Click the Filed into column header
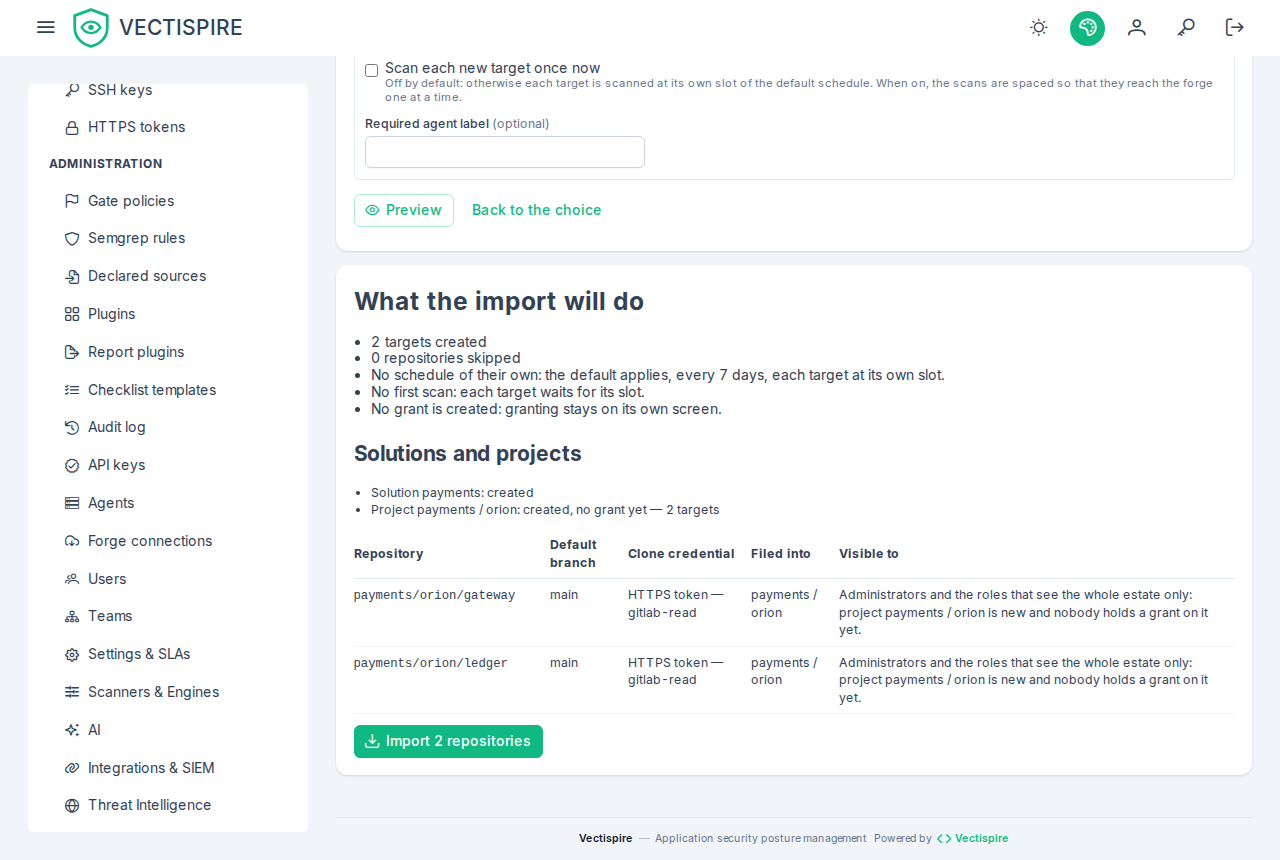Image resolution: width=1280 pixels, height=860 pixels. coord(781,554)
